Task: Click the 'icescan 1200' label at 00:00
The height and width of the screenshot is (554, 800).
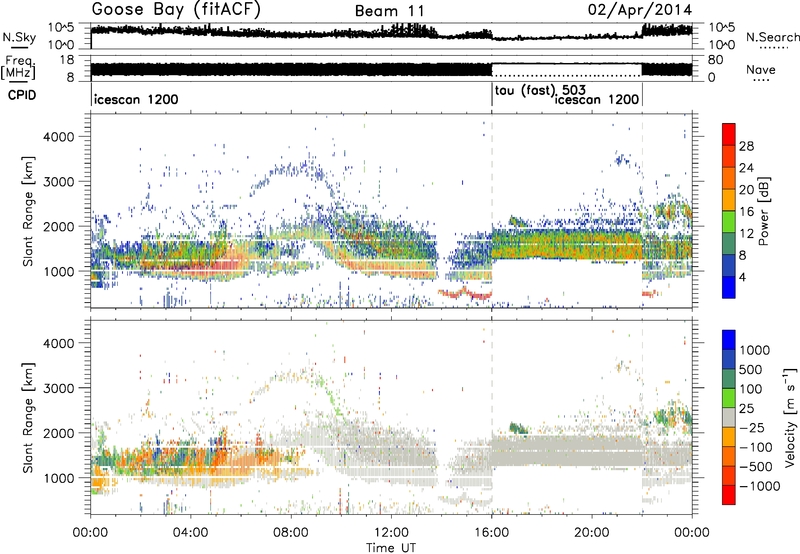Action: point(136,99)
